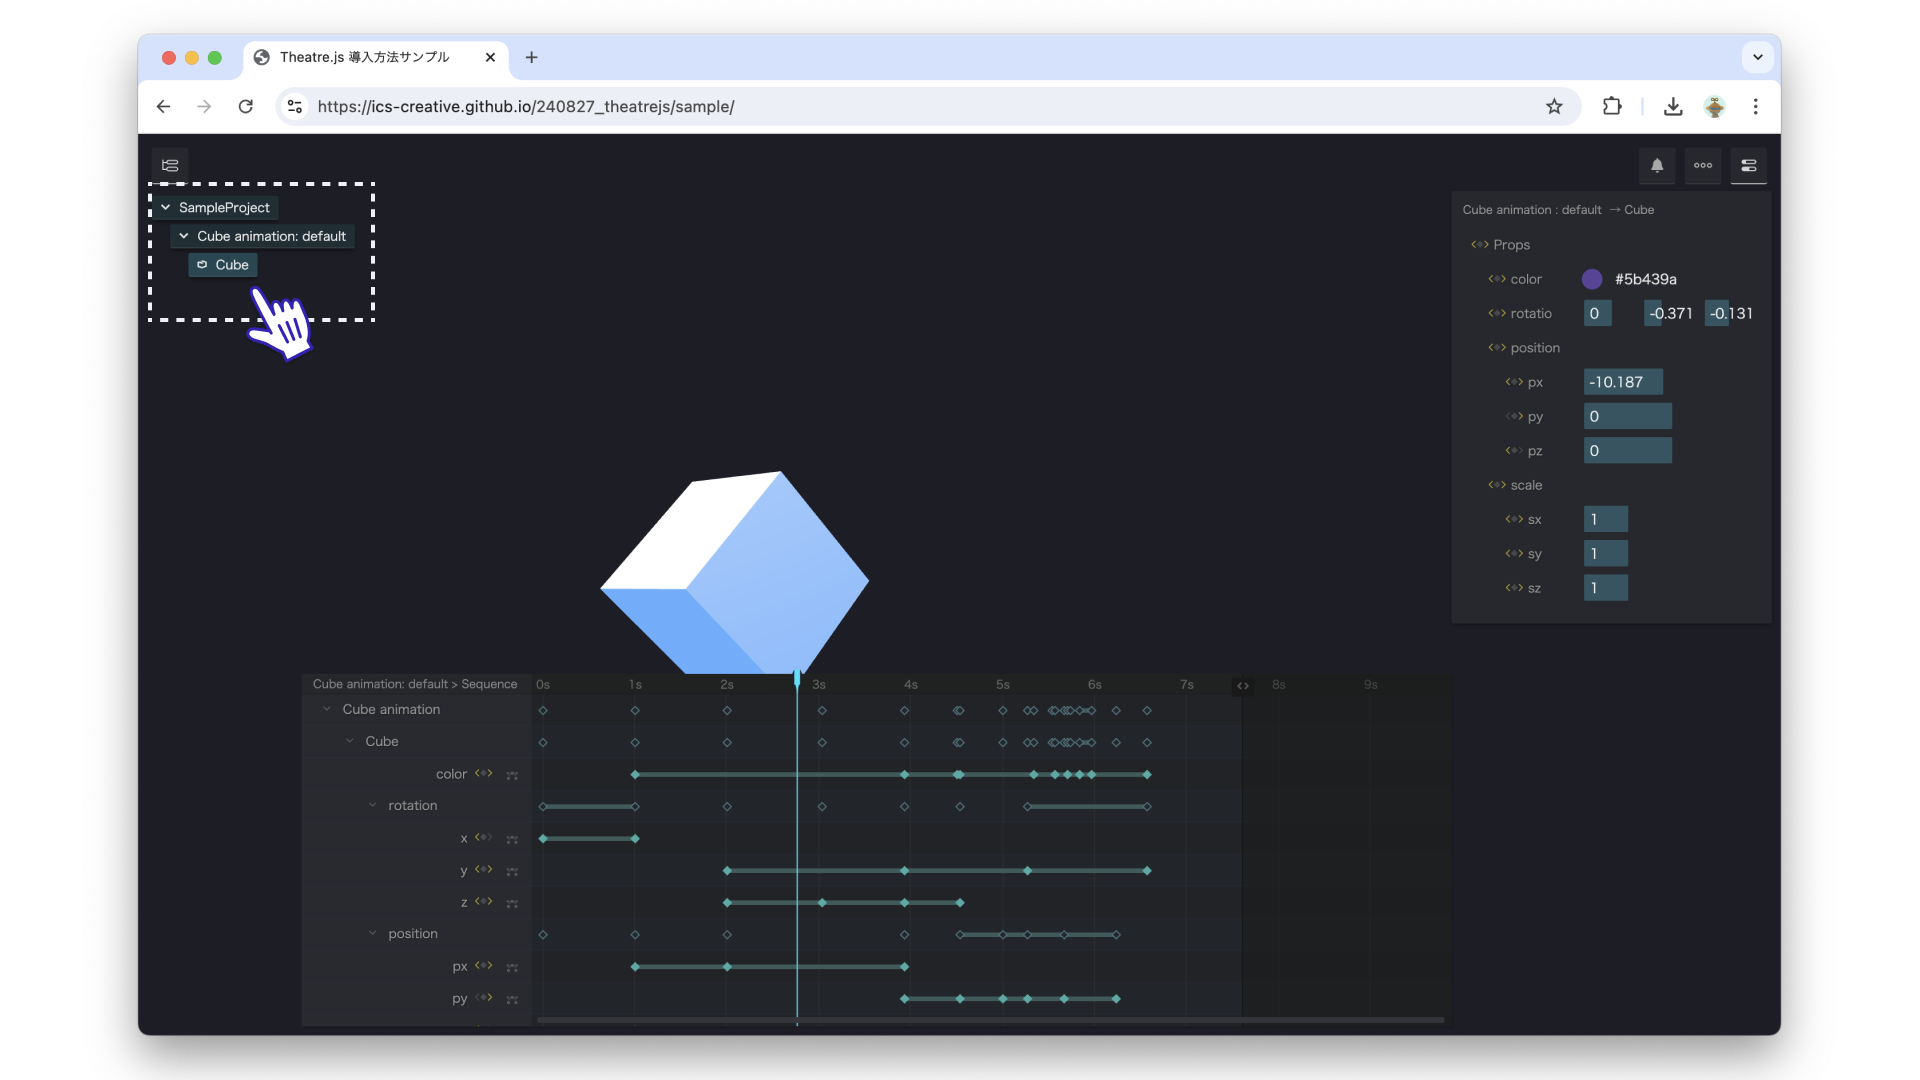This screenshot has width=1920, height=1080.
Task: Click the notifications bell icon
Action: [1656, 165]
